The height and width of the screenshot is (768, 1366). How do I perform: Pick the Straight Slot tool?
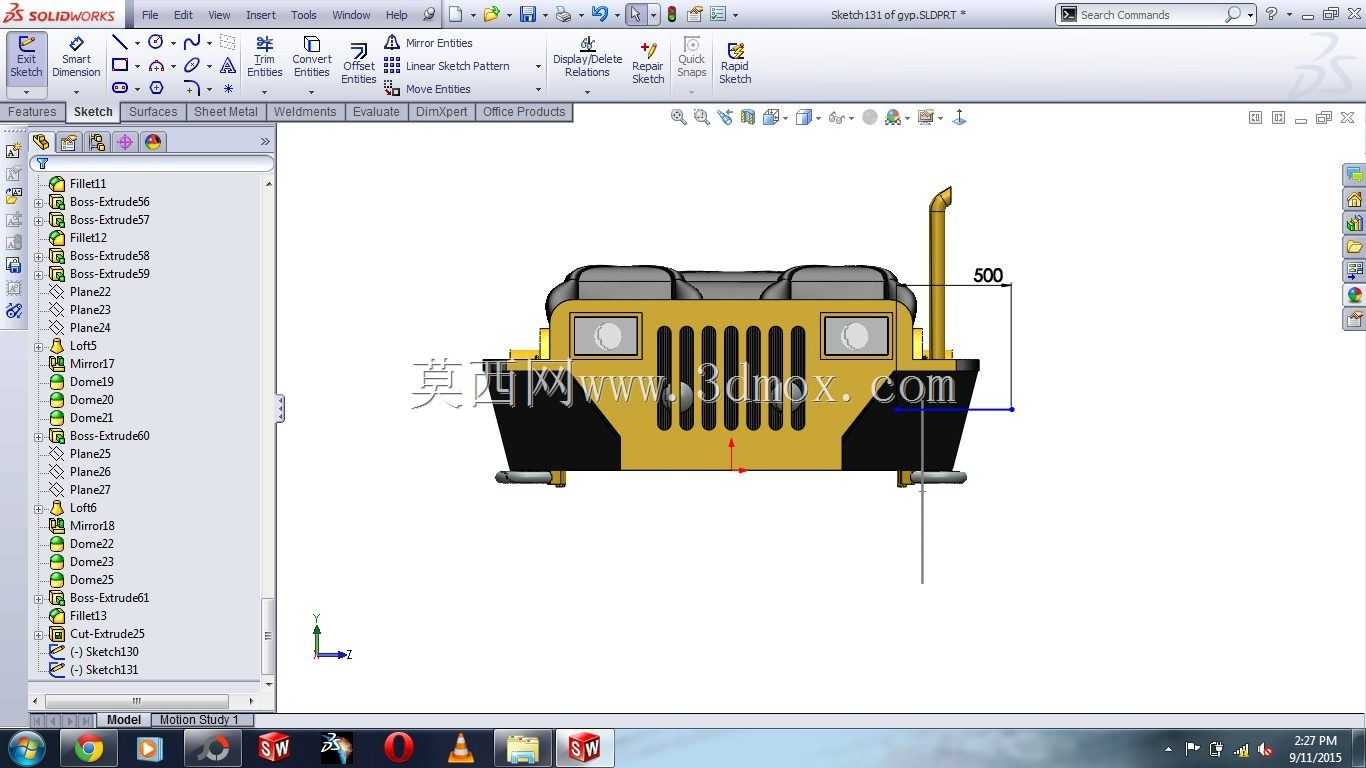coord(119,88)
